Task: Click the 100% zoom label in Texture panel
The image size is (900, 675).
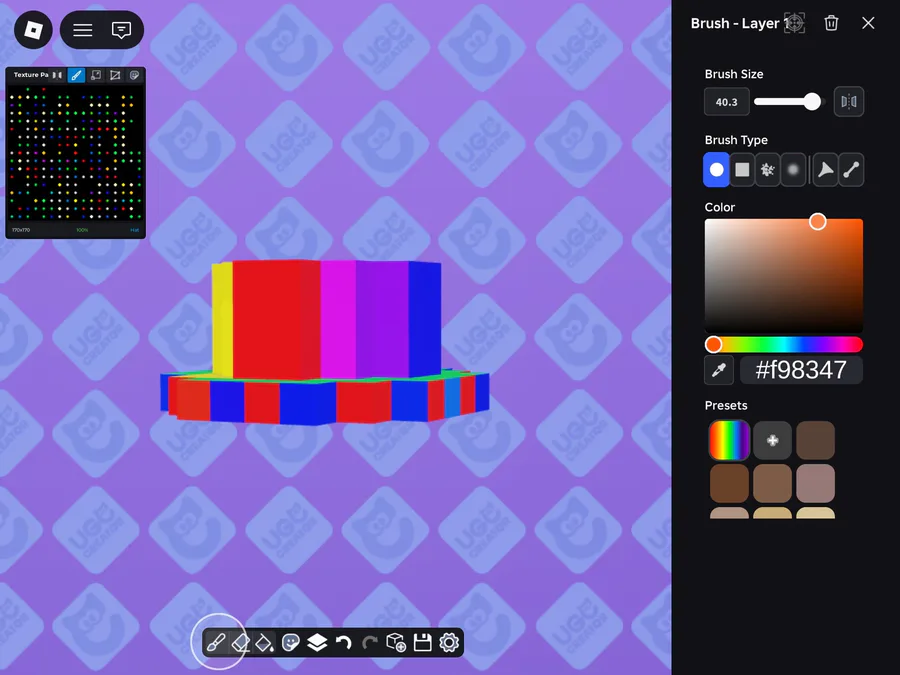Action: [x=82, y=230]
